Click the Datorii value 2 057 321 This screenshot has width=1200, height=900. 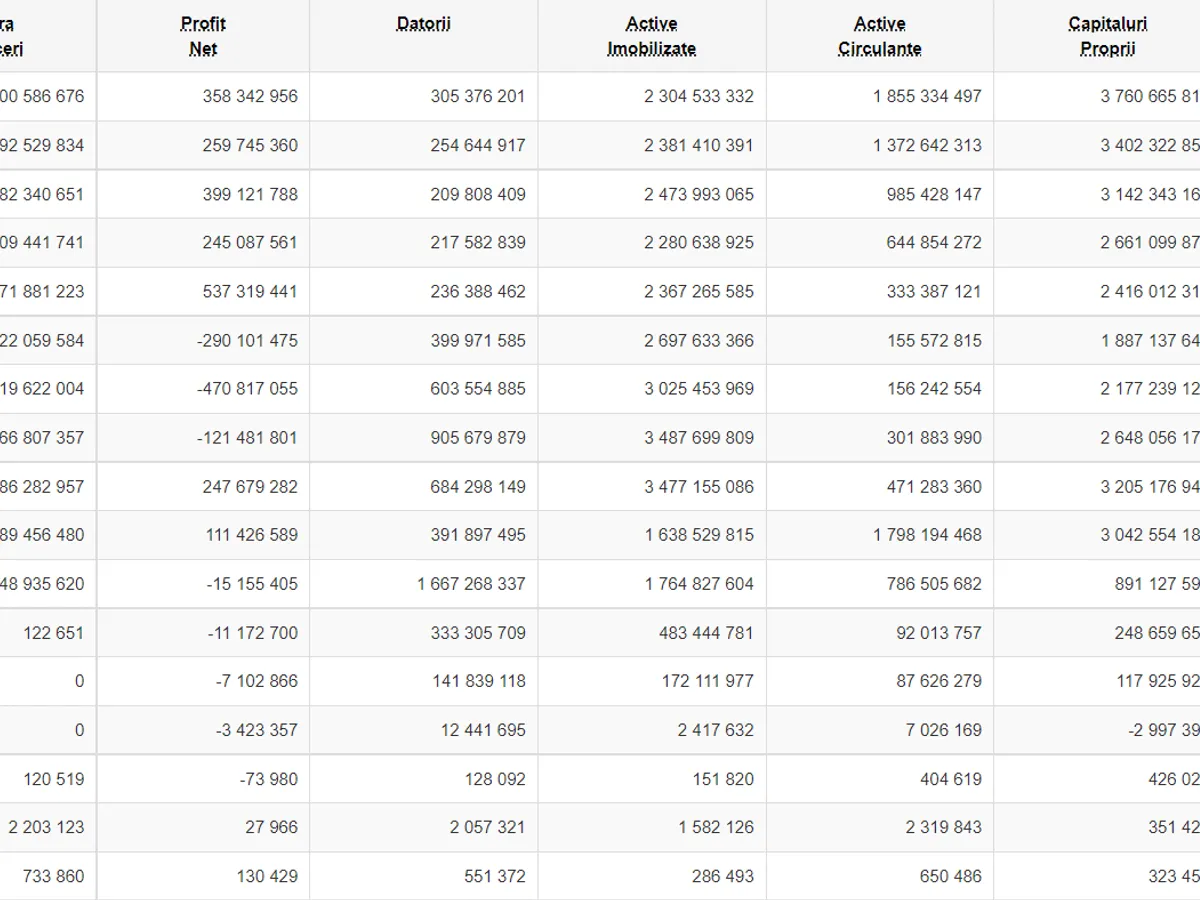[x=494, y=827]
